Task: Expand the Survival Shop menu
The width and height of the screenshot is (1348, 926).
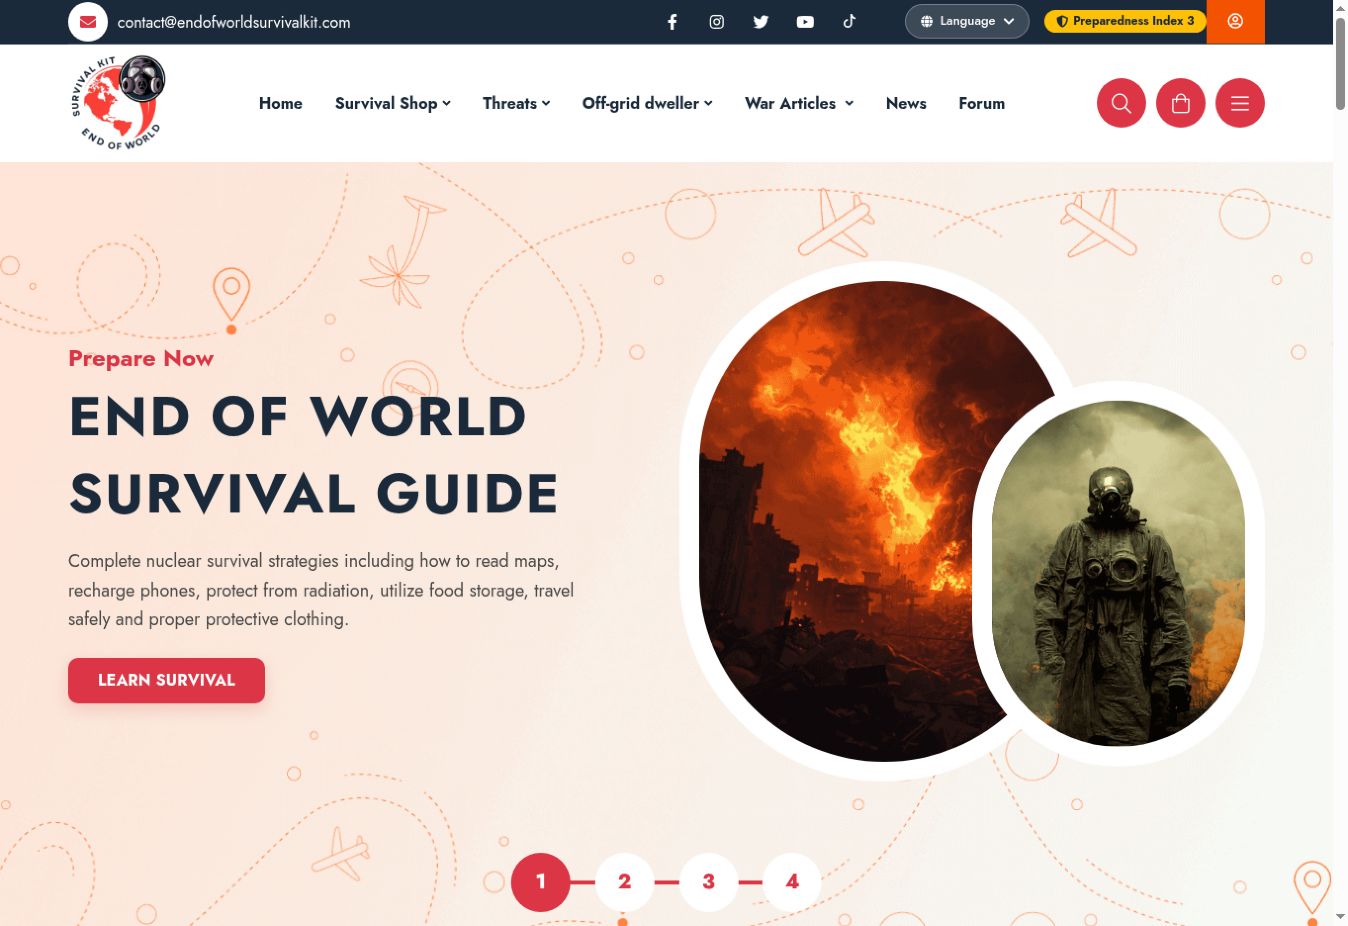Action: [393, 103]
